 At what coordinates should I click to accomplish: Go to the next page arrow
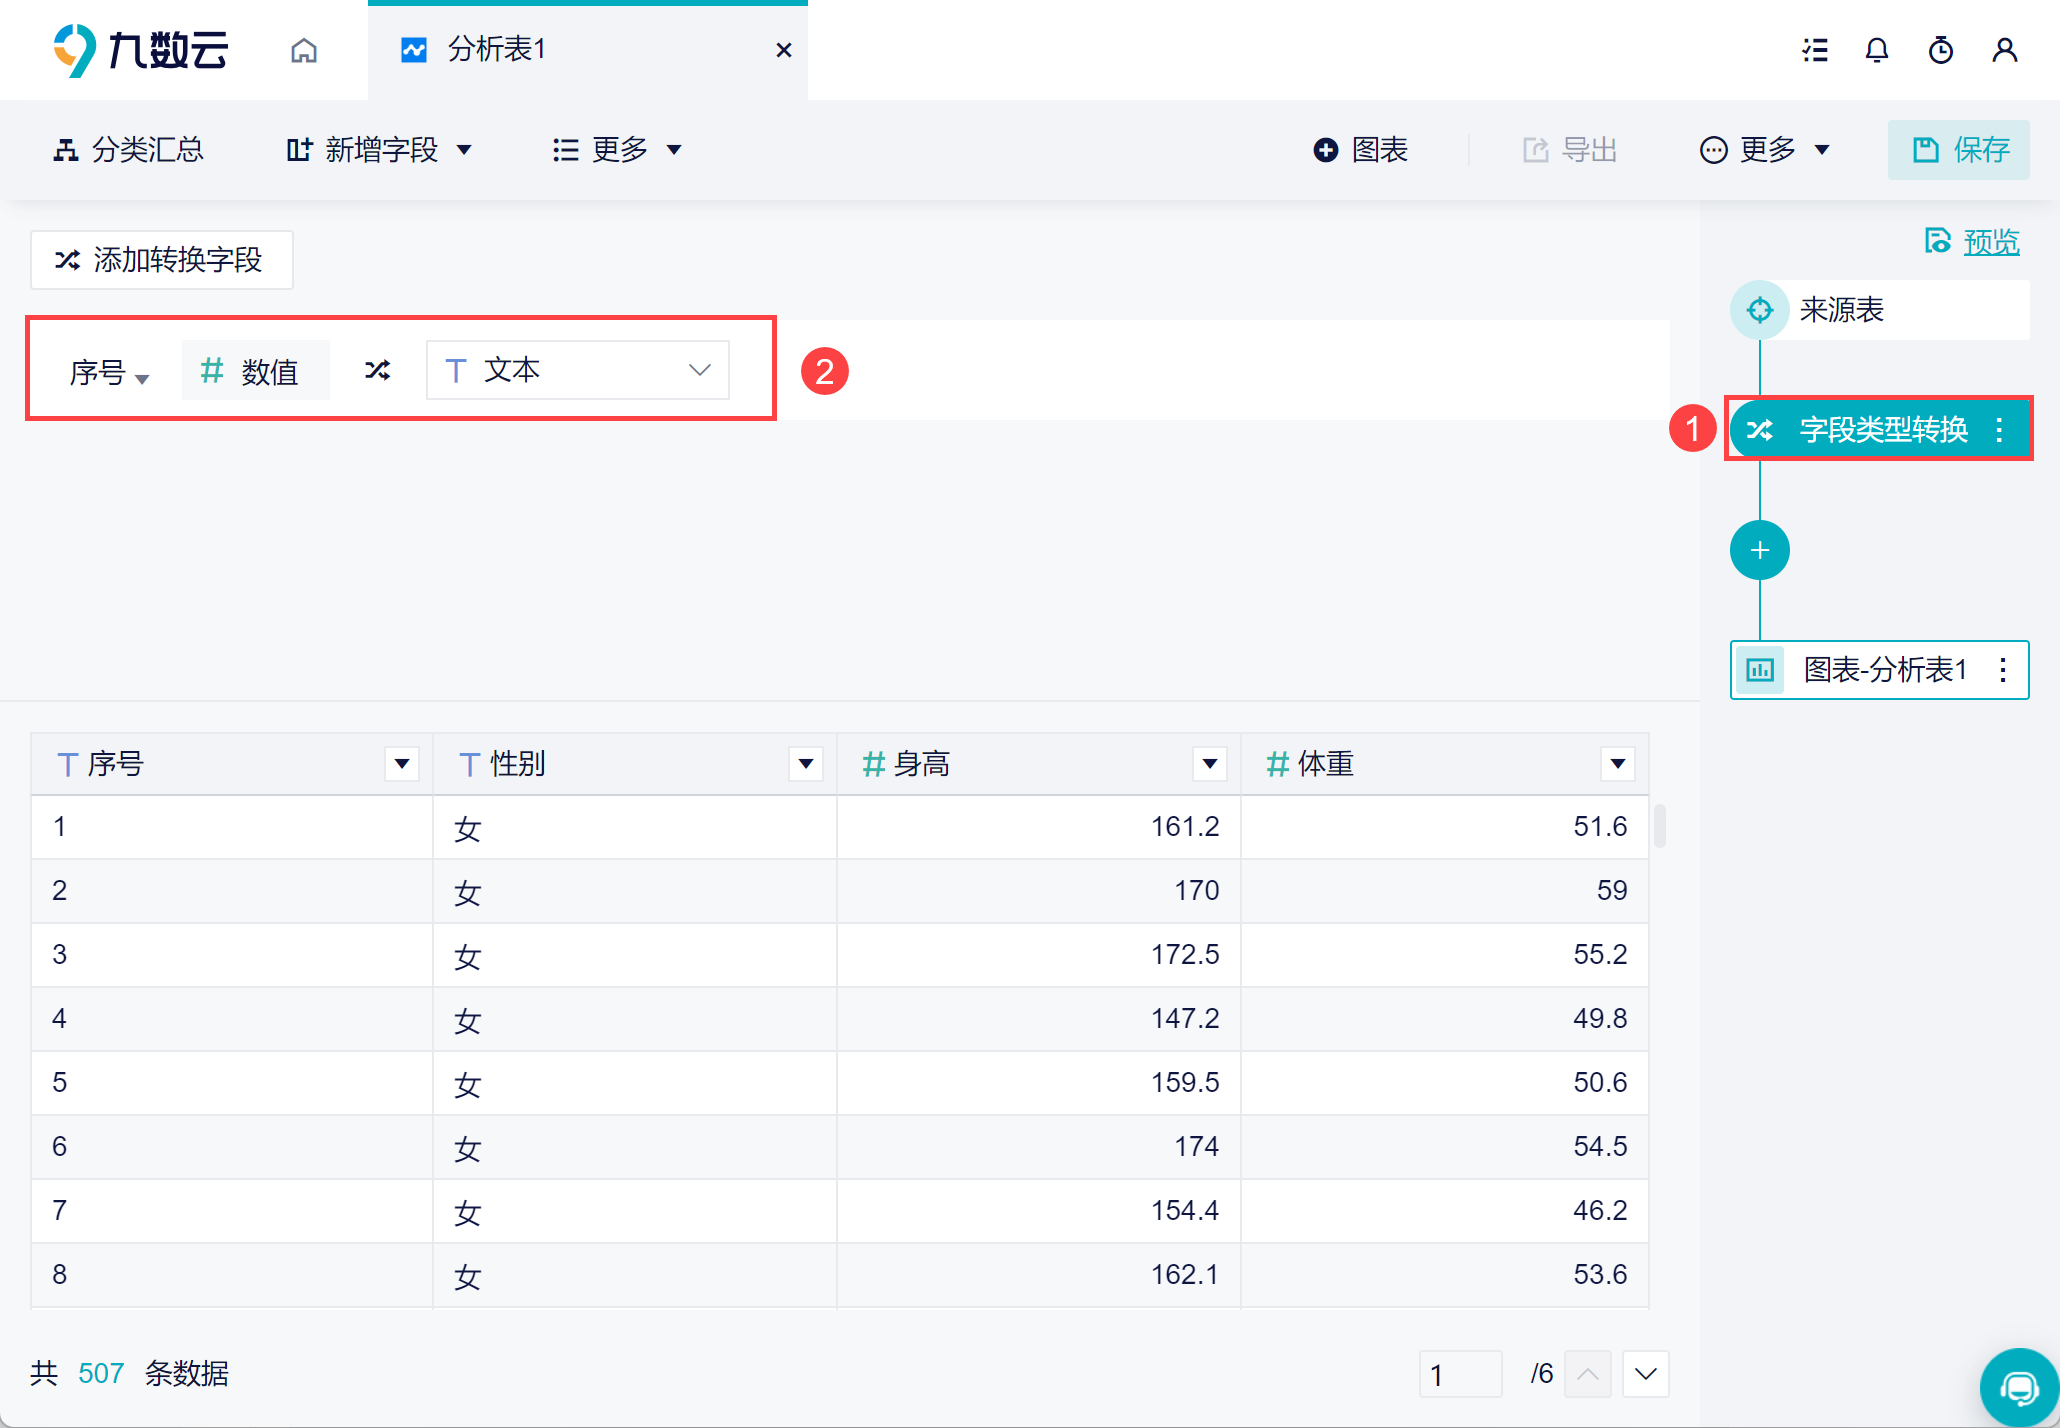tap(1645, 1374)
